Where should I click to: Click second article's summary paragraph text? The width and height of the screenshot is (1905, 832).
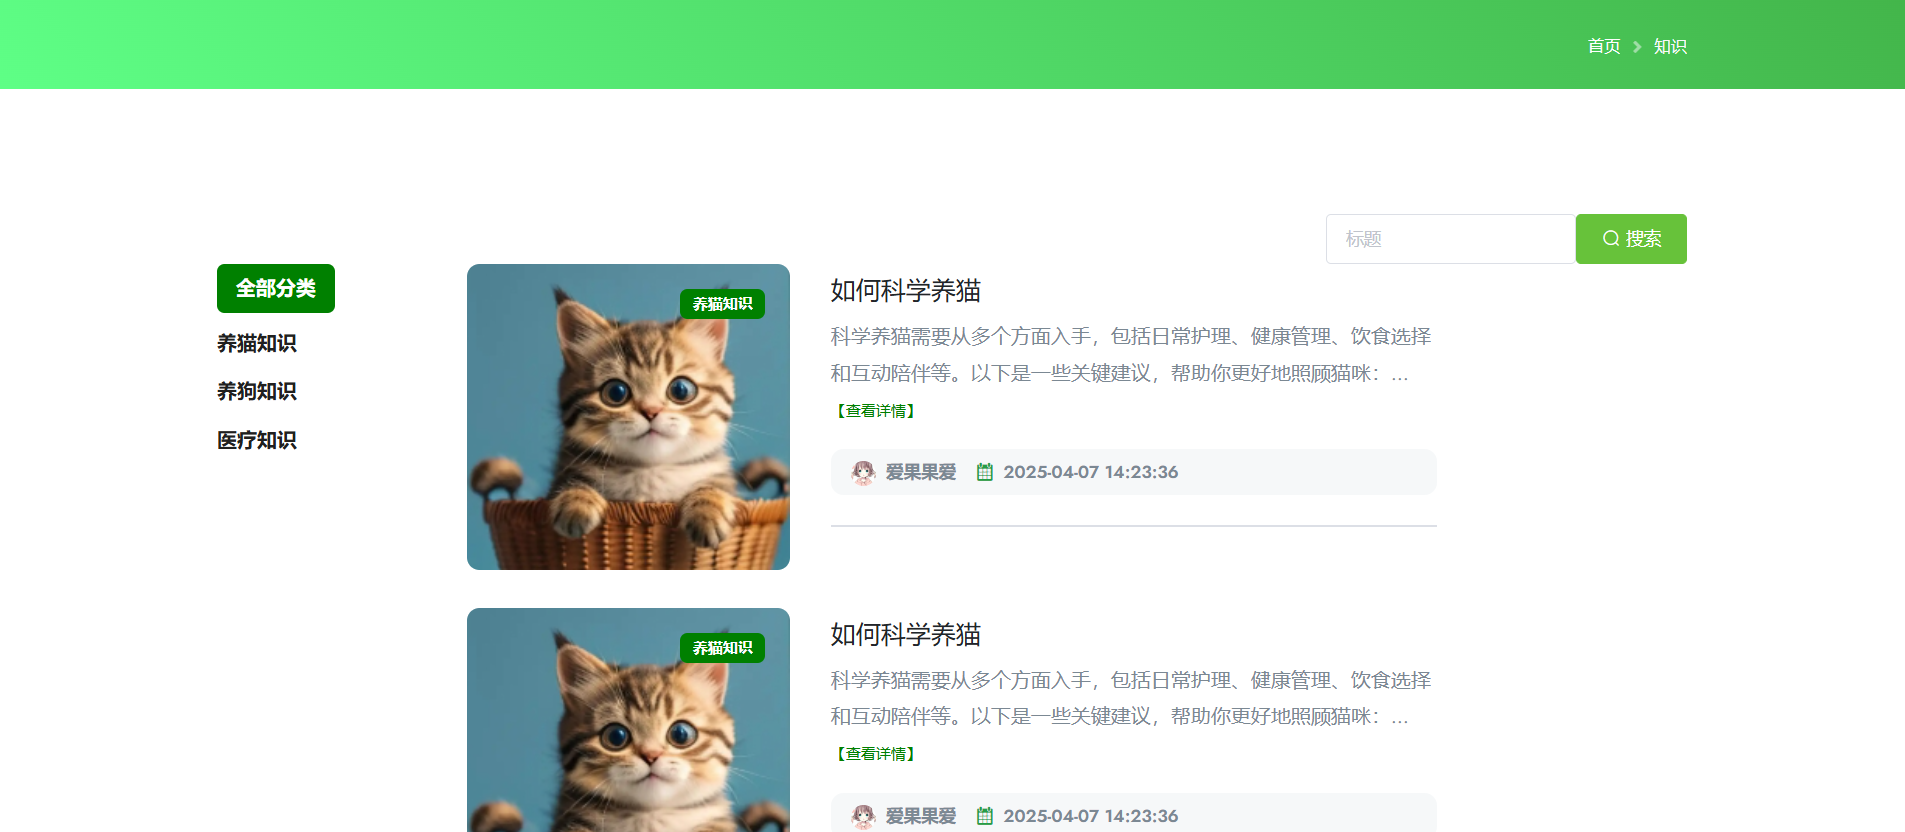coord(1131,698)
